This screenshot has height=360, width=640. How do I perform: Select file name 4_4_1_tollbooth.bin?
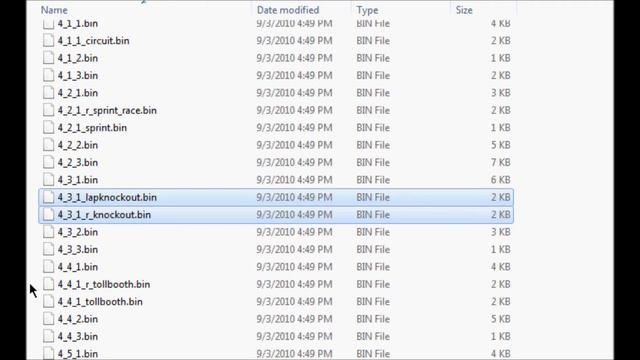(x=100, y=302)
